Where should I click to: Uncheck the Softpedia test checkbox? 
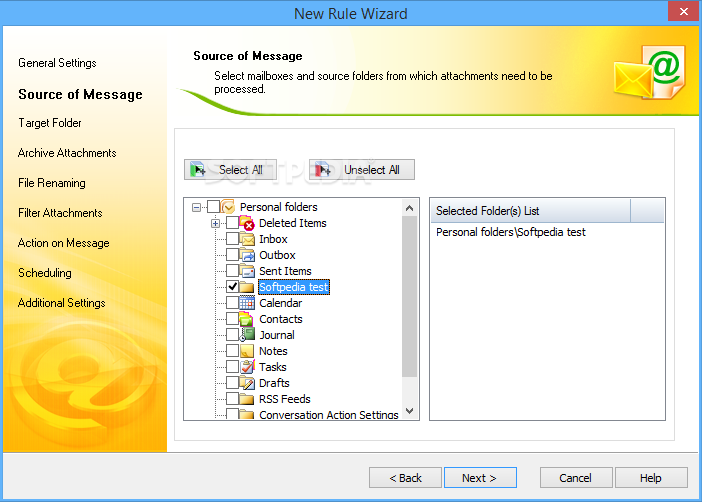[x=232, y=287]
